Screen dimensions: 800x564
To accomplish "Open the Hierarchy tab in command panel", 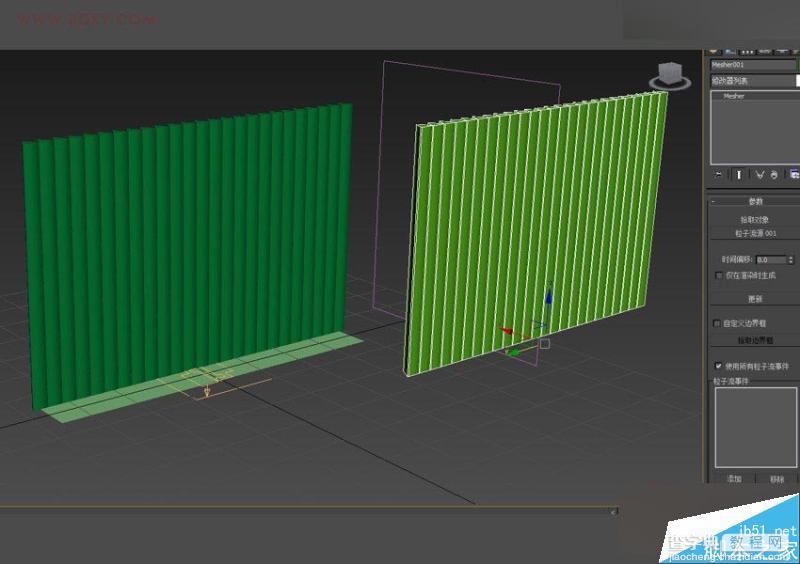I will coord(747,51).
